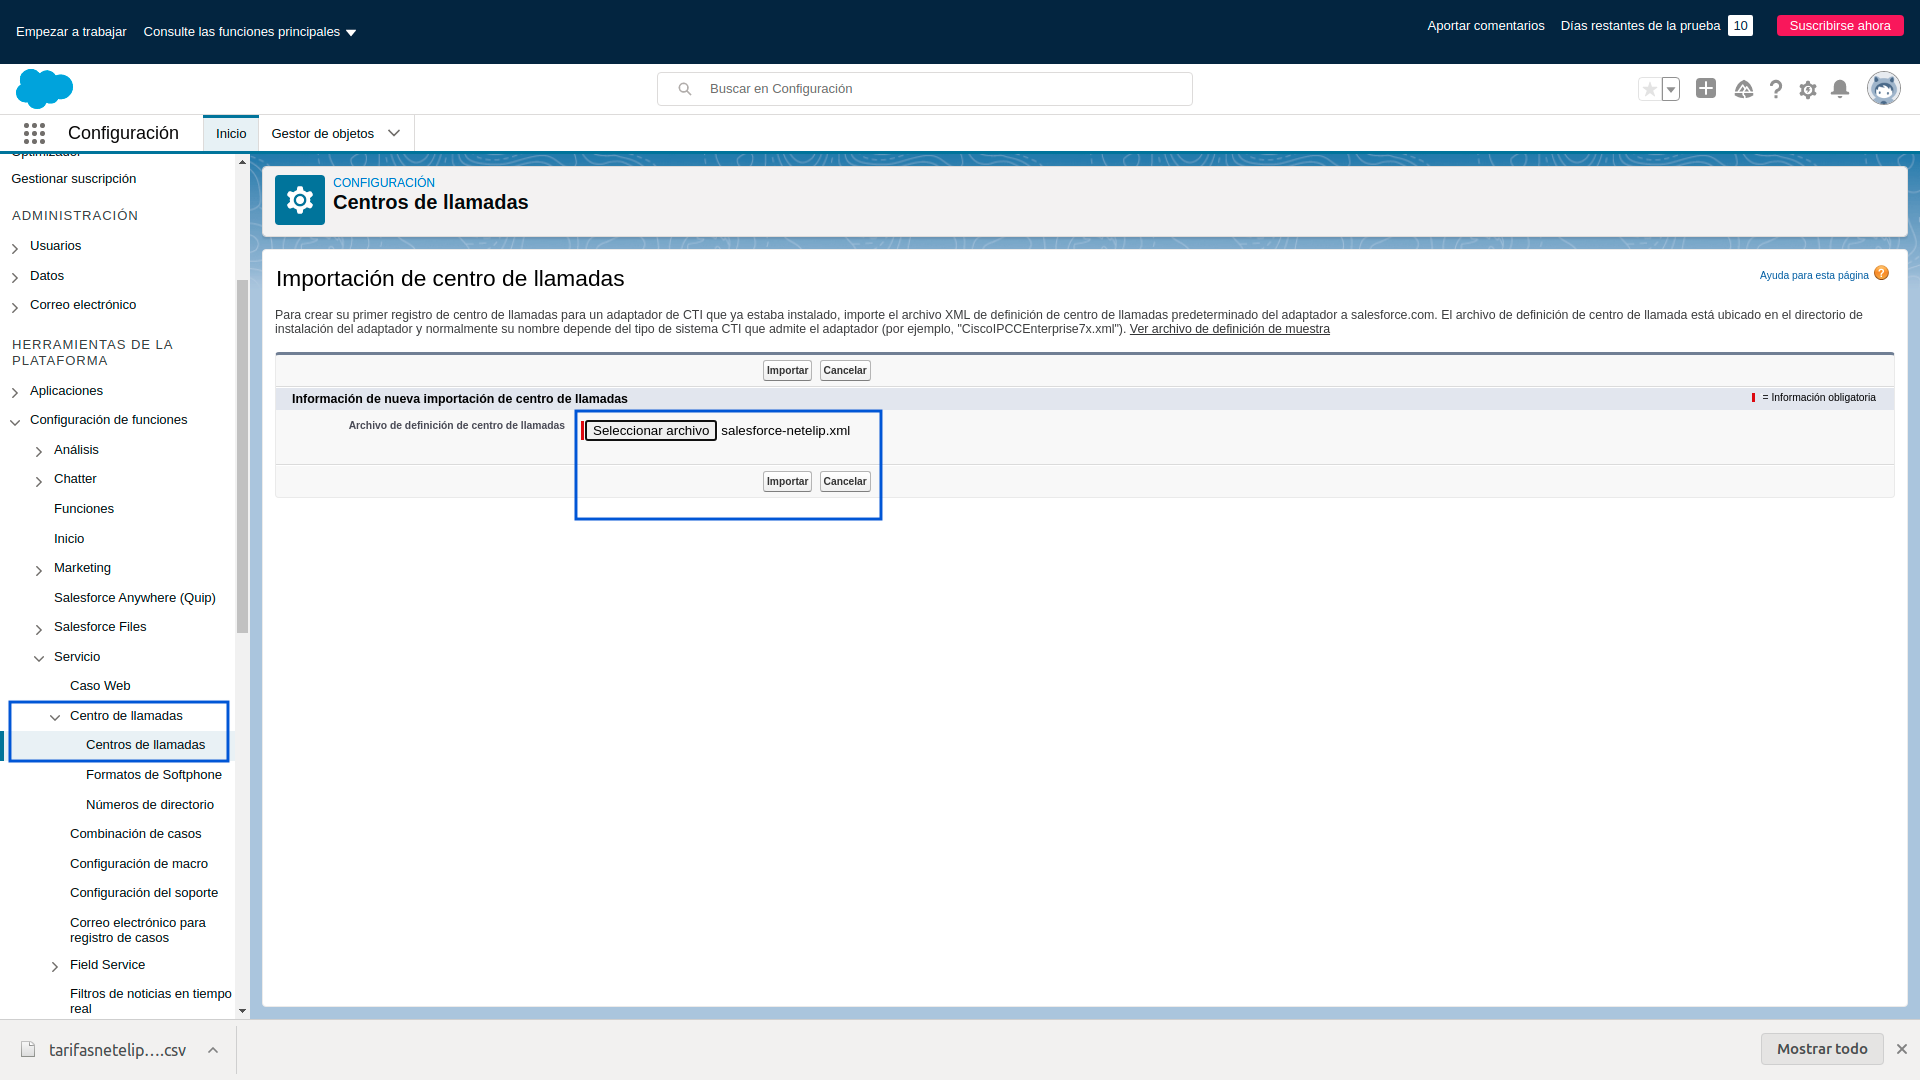The image size is (1920, 1080).
Task: Click the Salesforce cloud logo icon
Action: (44, 88)
